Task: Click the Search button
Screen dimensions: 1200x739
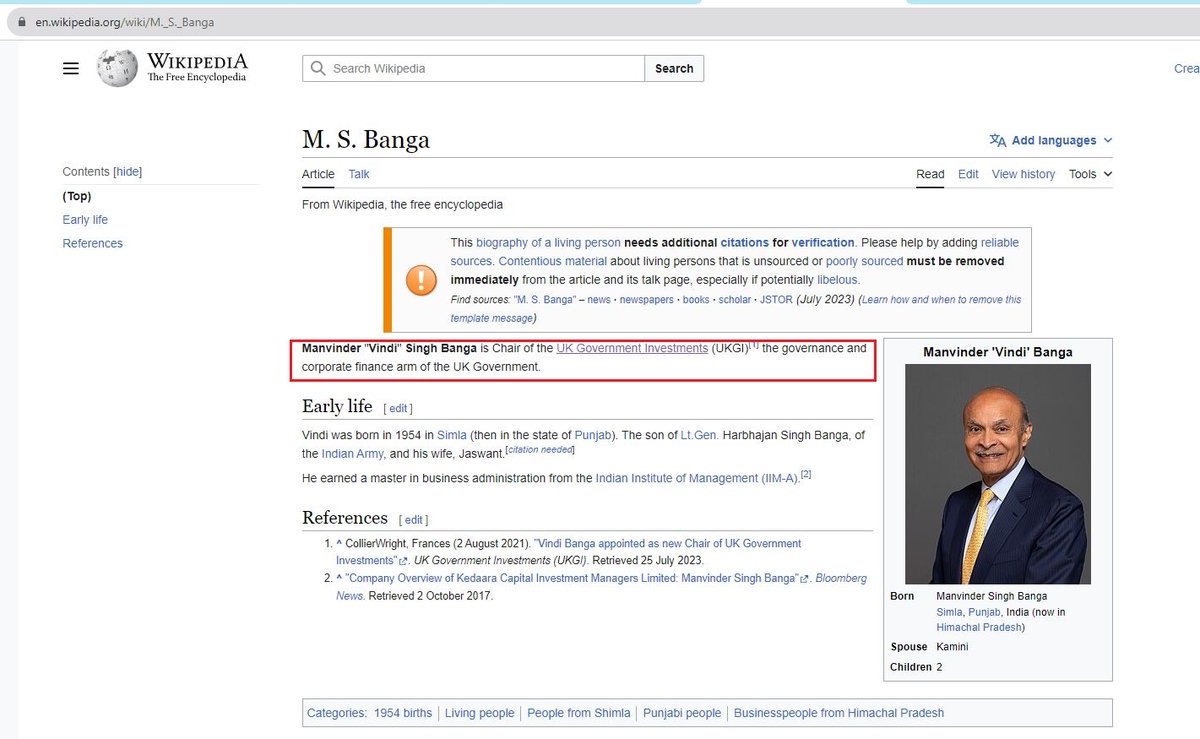Action: [674, 68]
